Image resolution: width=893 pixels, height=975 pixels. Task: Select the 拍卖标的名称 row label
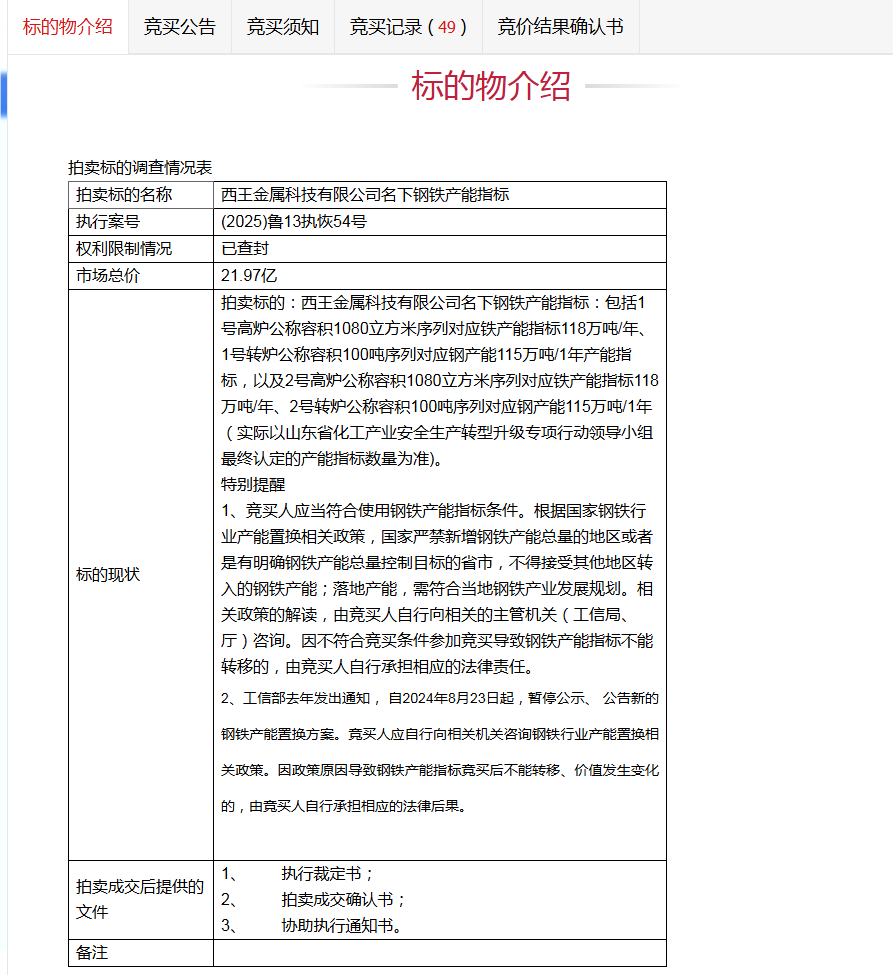coord(124,195)
